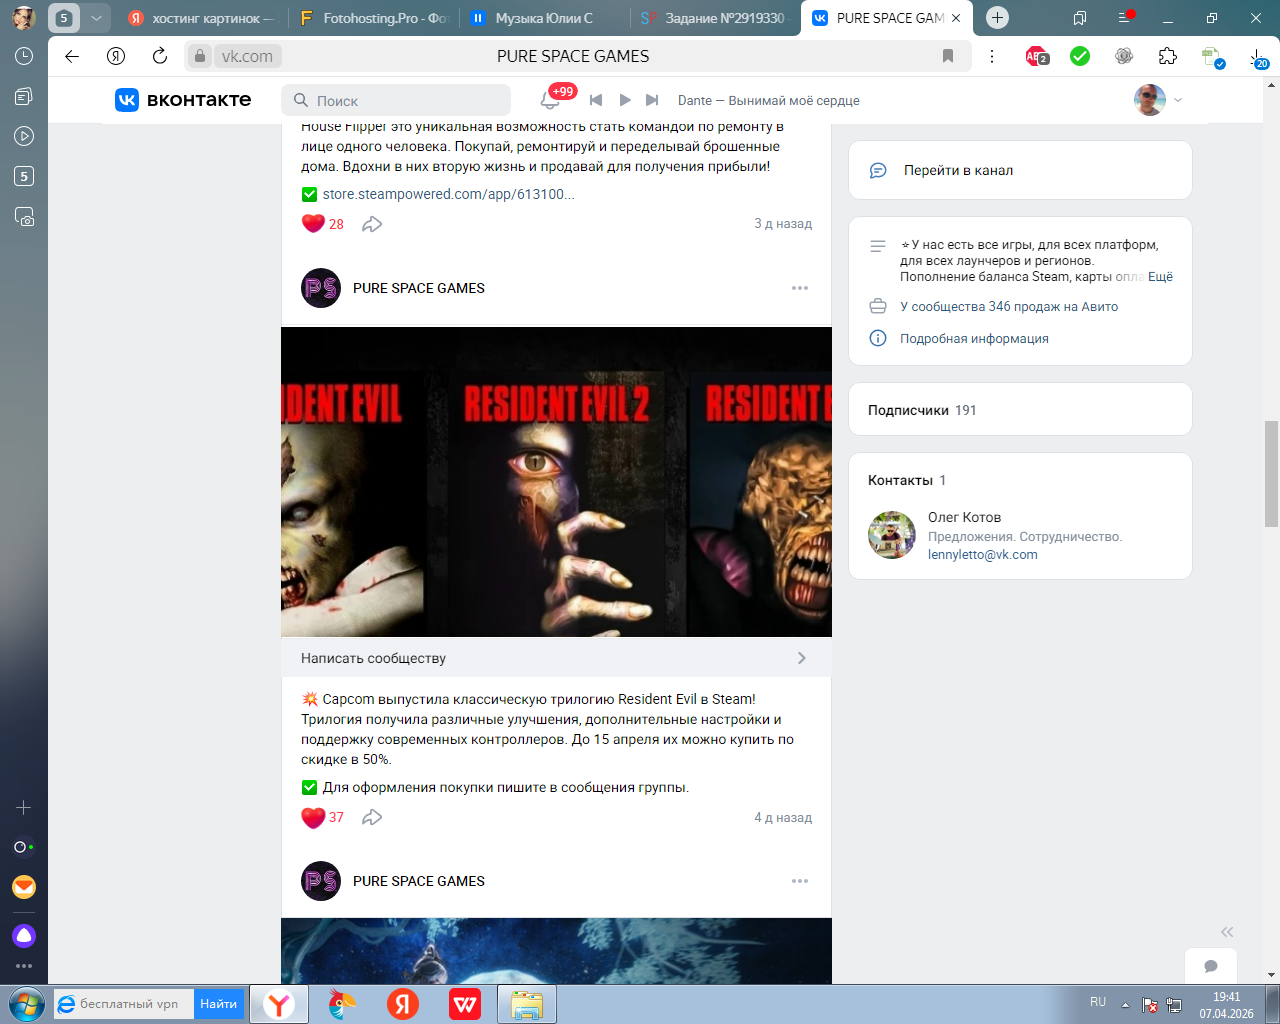View the Подписчики 191 list
The image size is (1280, 1024).
coord(1020,410)
